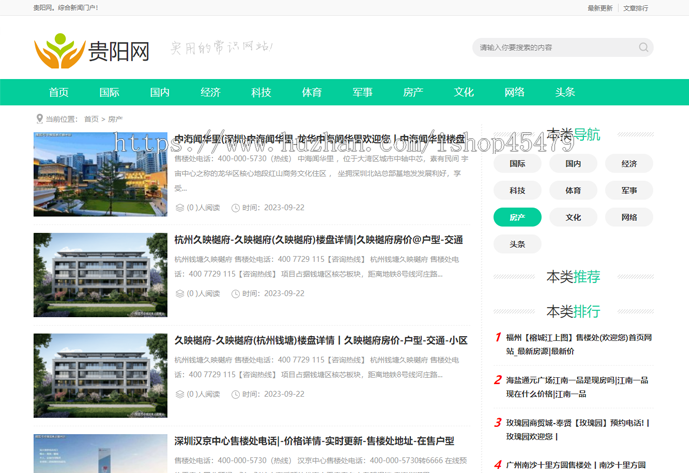Image resolution: width=689 pixels, height=473 pixels.
Task: Click the 房产 breadcrumb link
Action: (115, 119)
